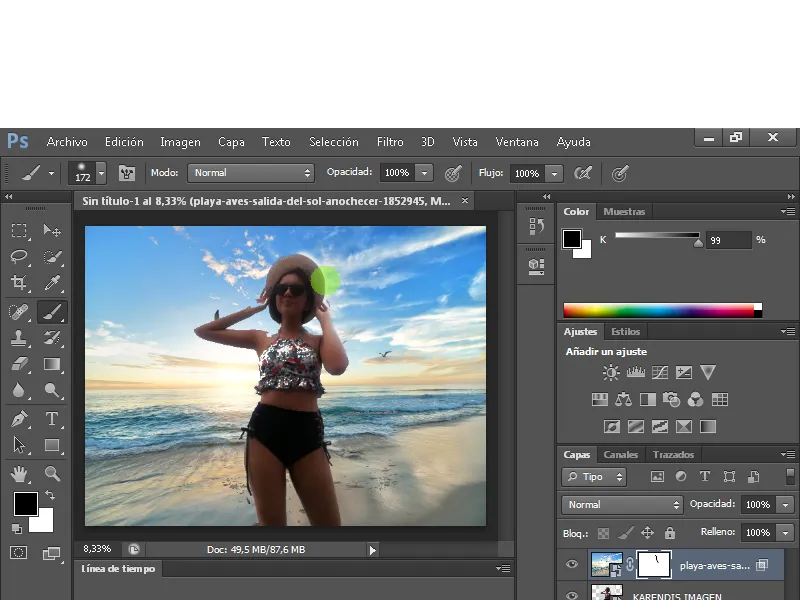The width and height of the screenshot is (800, 600).
Task: Reset default foreground and background colors
Action: point(17,529)
